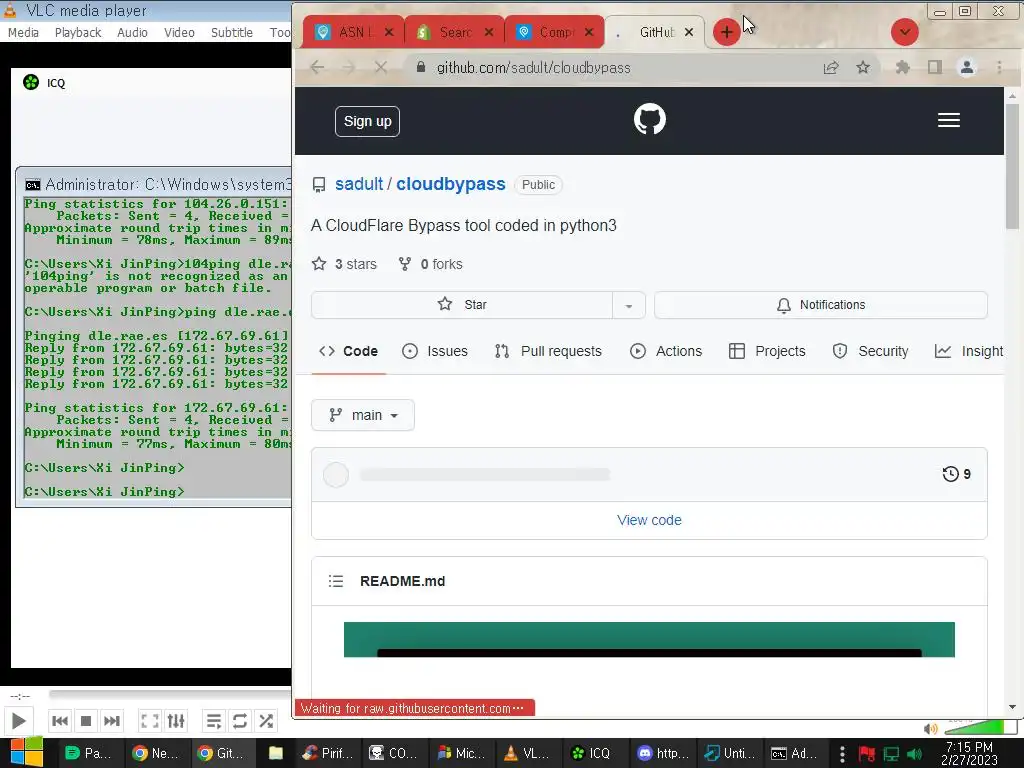This screenshot has height=768, width=1024.
Task: Toggle VLC loop button
Action: pyautogui.click(x=240, y=721)
